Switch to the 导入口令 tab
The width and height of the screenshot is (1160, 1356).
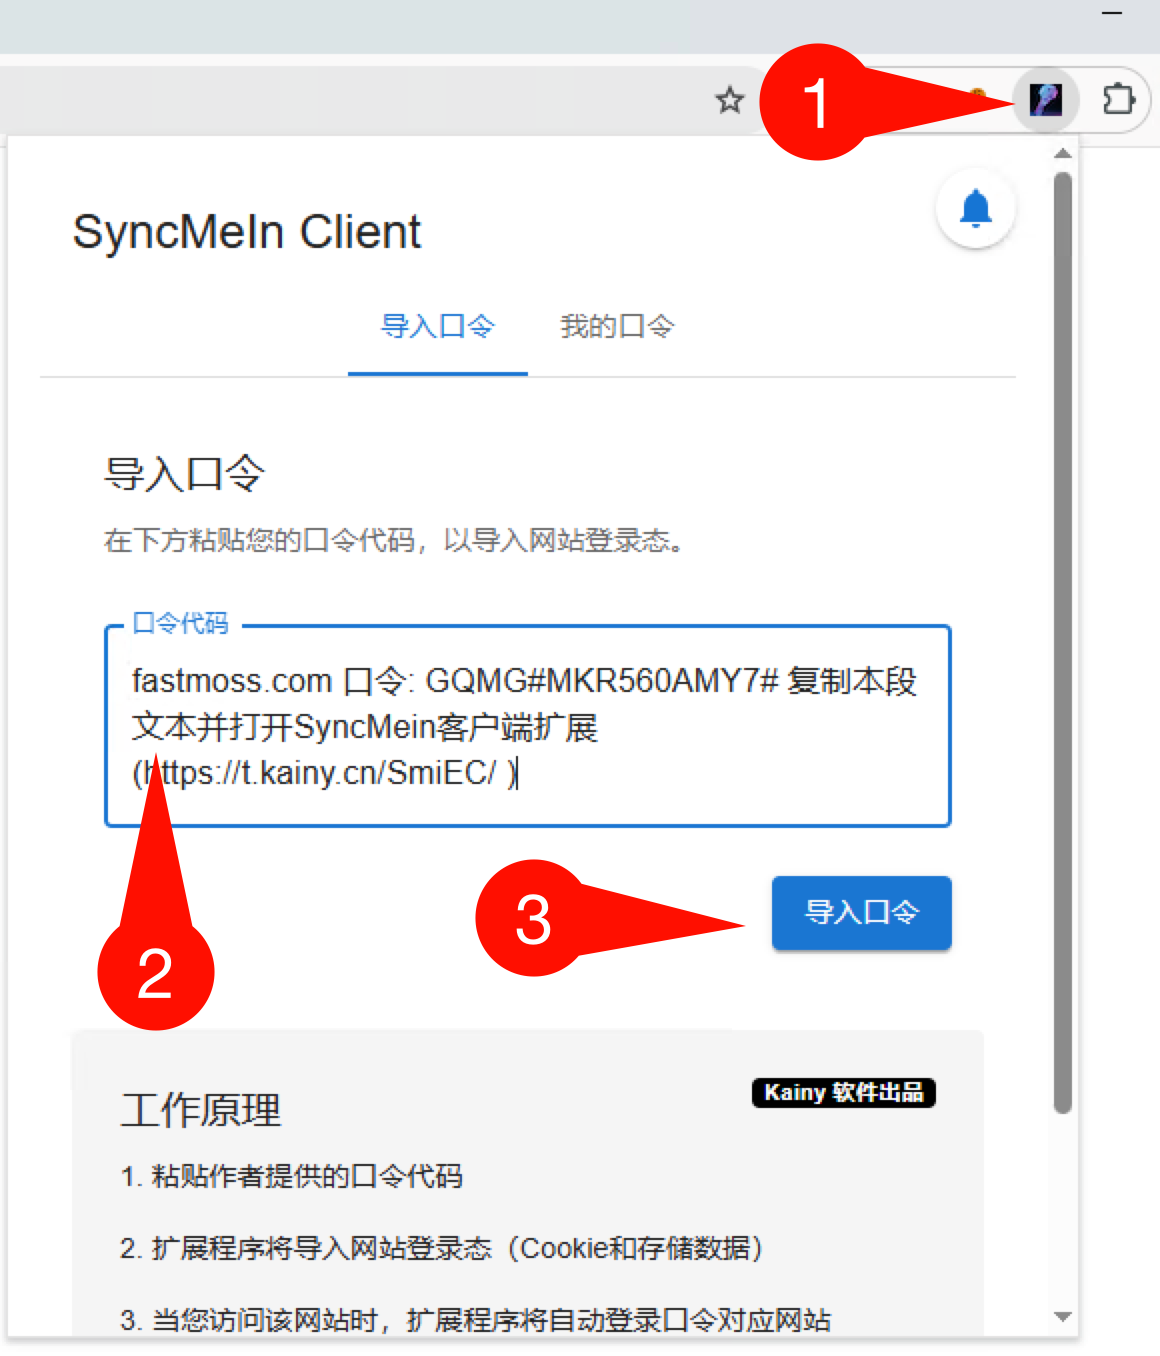click(x=437, y=327)
